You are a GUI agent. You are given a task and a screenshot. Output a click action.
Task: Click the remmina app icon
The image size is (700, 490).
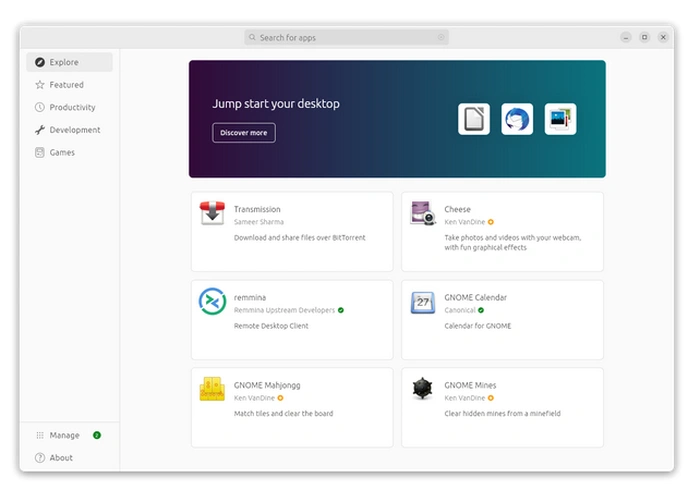click(212, 301)
